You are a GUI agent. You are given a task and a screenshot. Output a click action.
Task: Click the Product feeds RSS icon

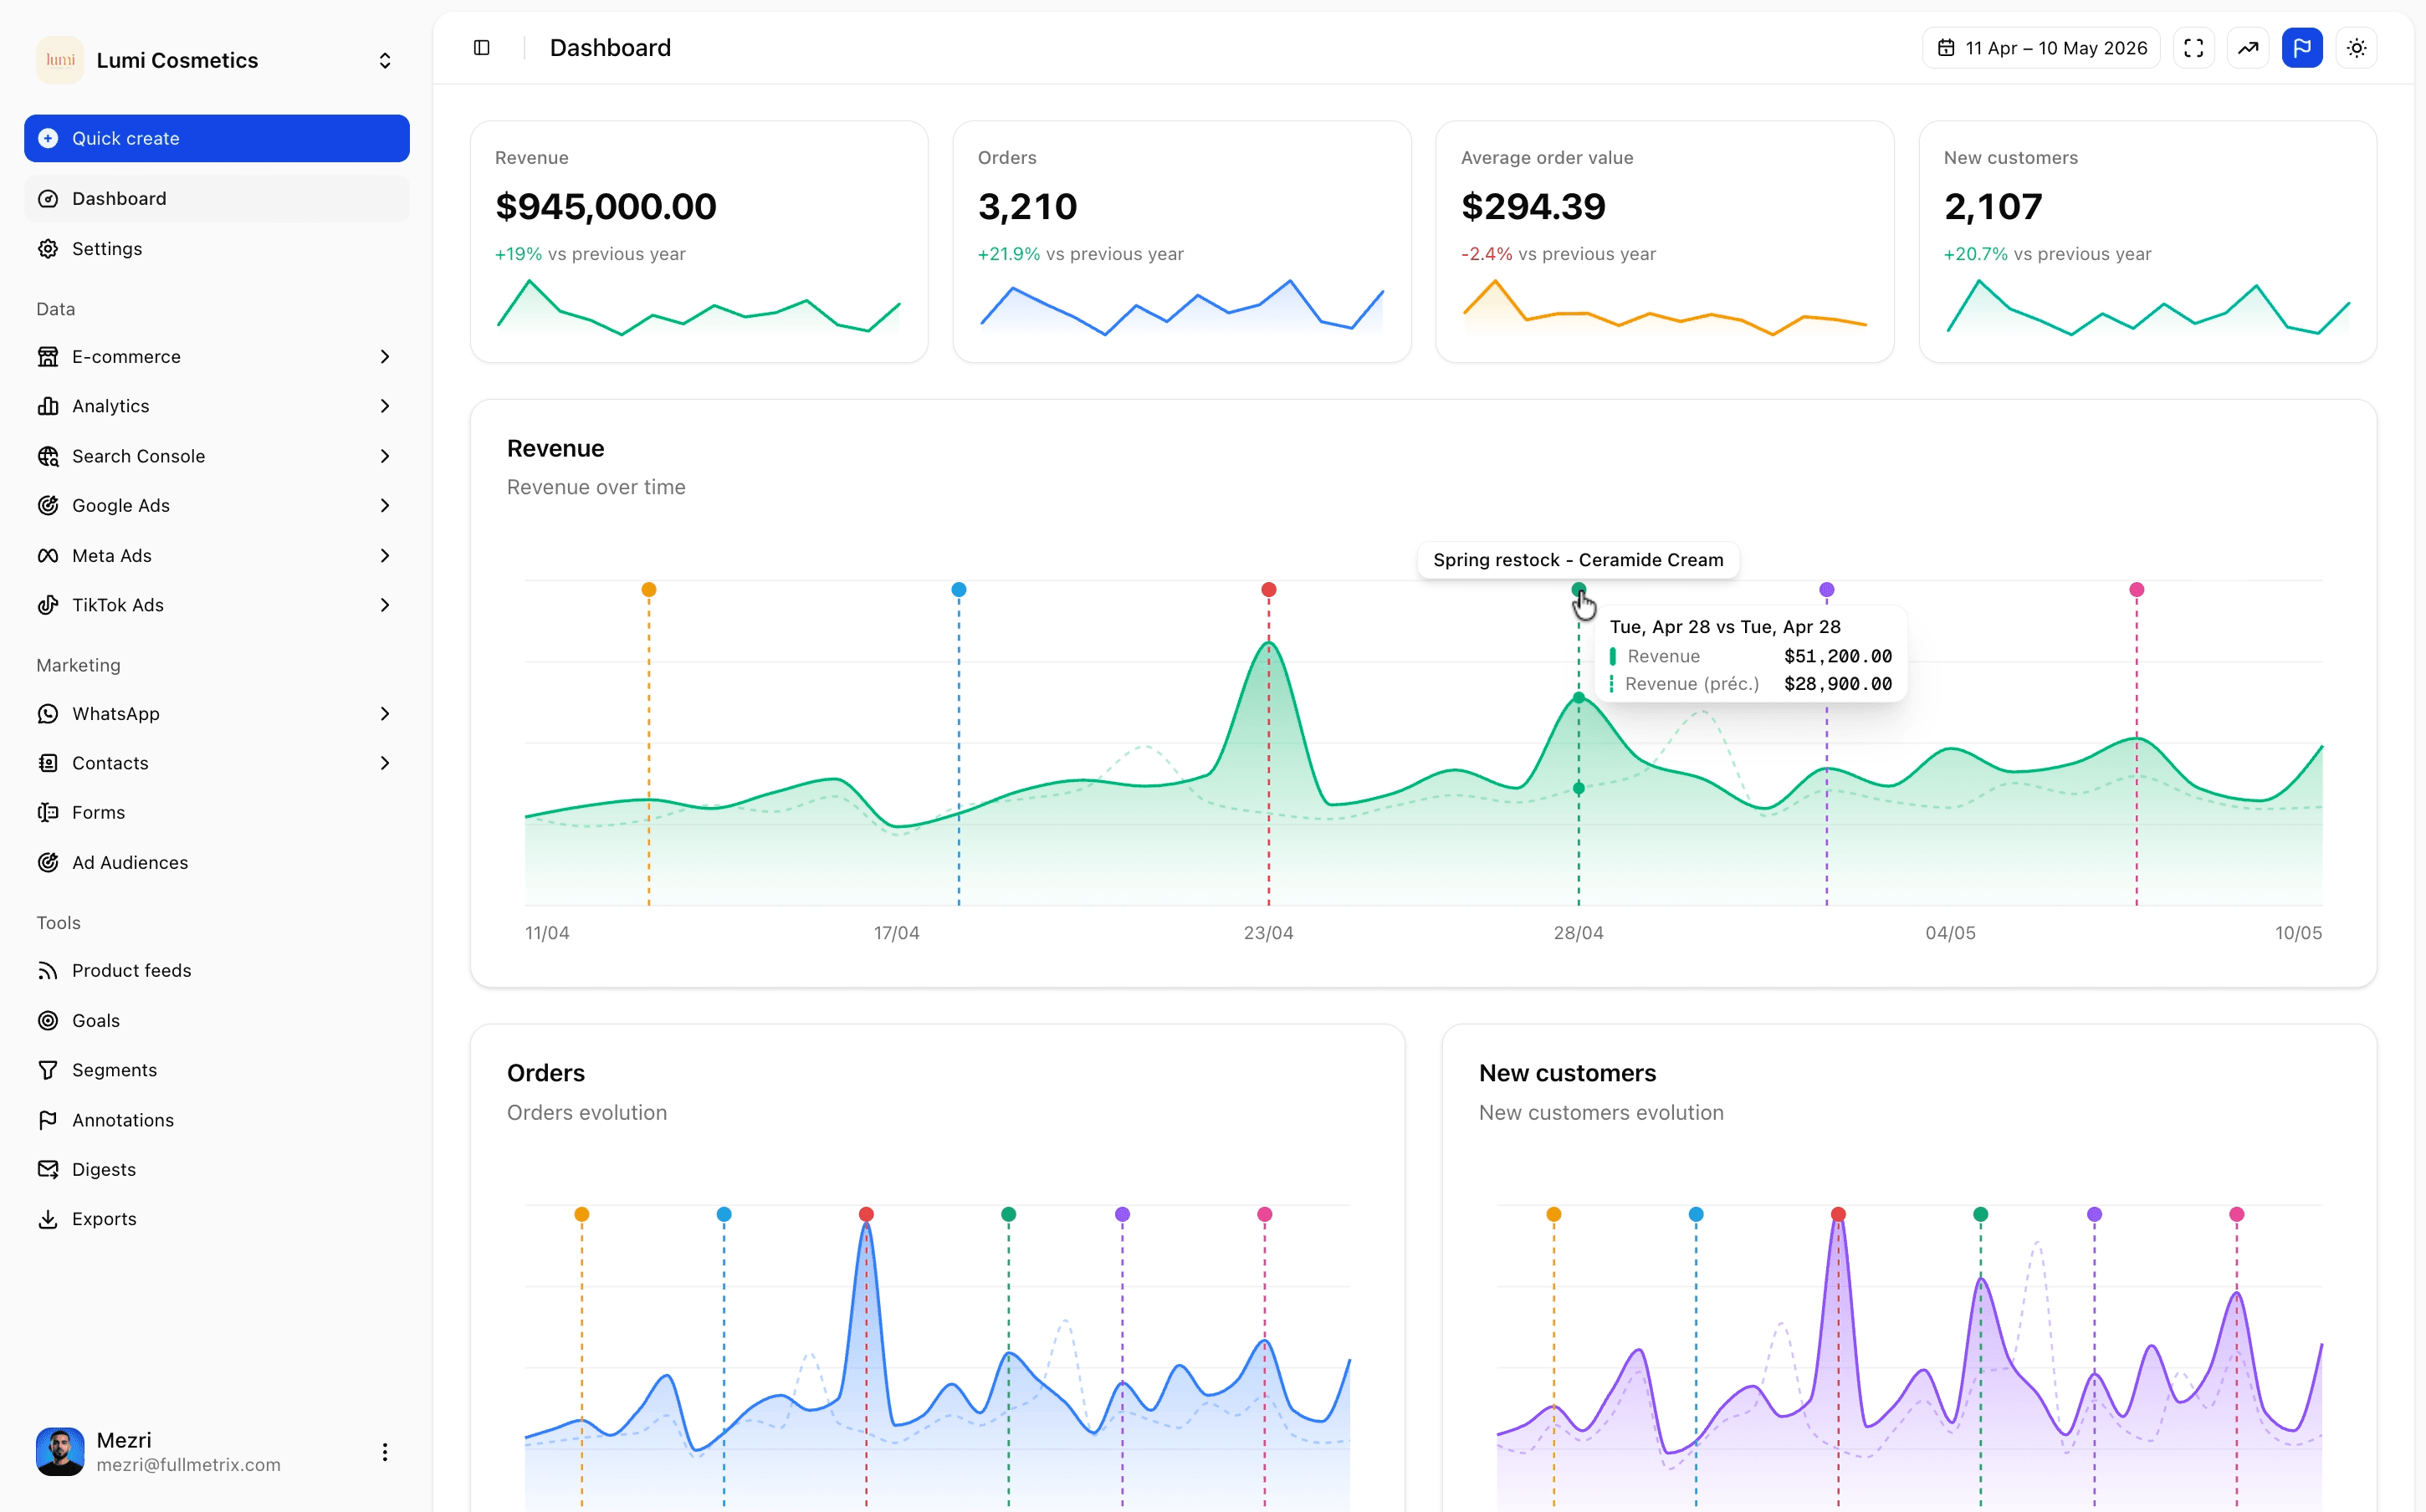pos(47,970)
